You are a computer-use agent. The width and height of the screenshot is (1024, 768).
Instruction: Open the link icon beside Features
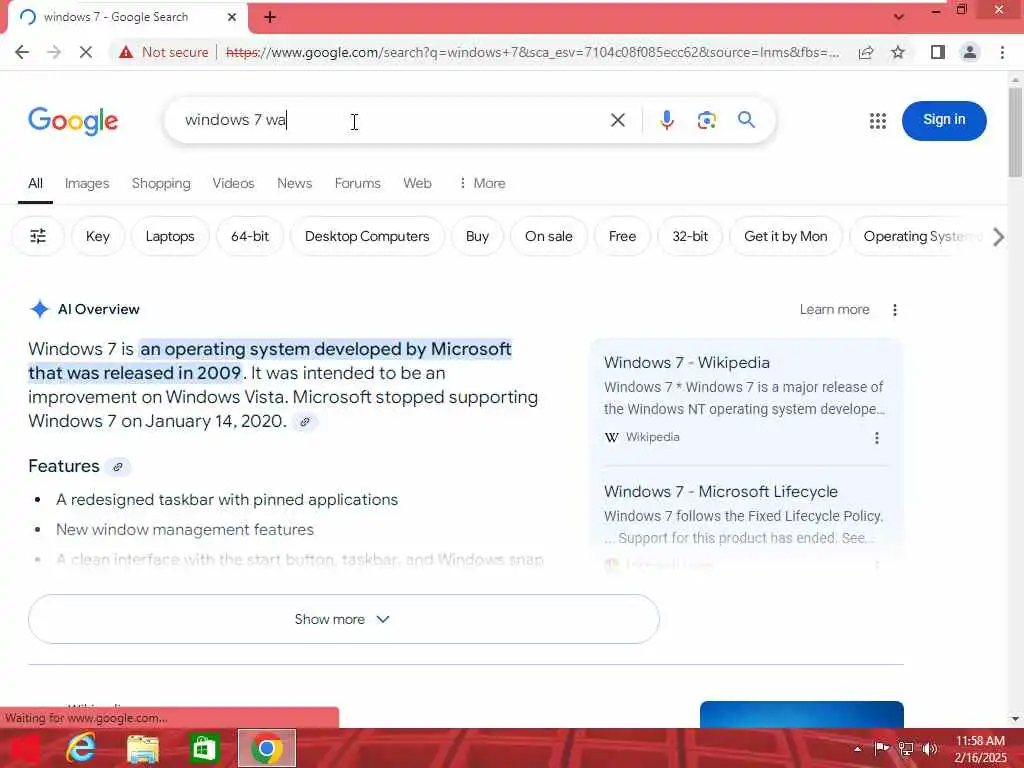tap(118, 467)
